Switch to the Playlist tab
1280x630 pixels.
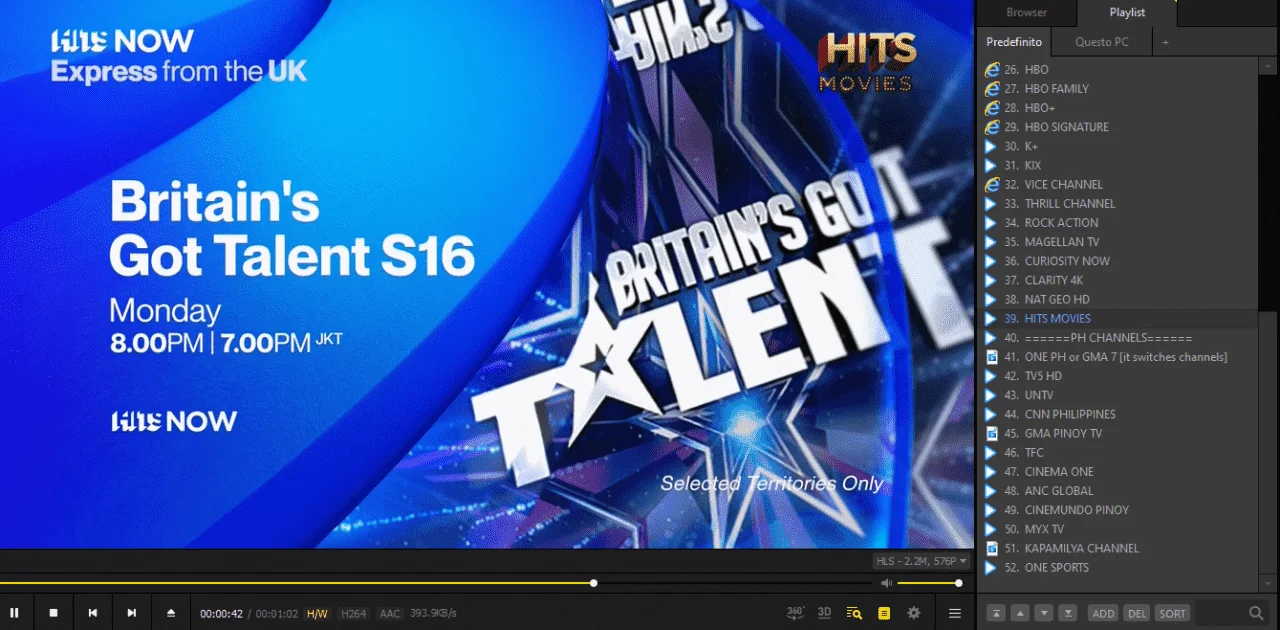[1127, 13]
